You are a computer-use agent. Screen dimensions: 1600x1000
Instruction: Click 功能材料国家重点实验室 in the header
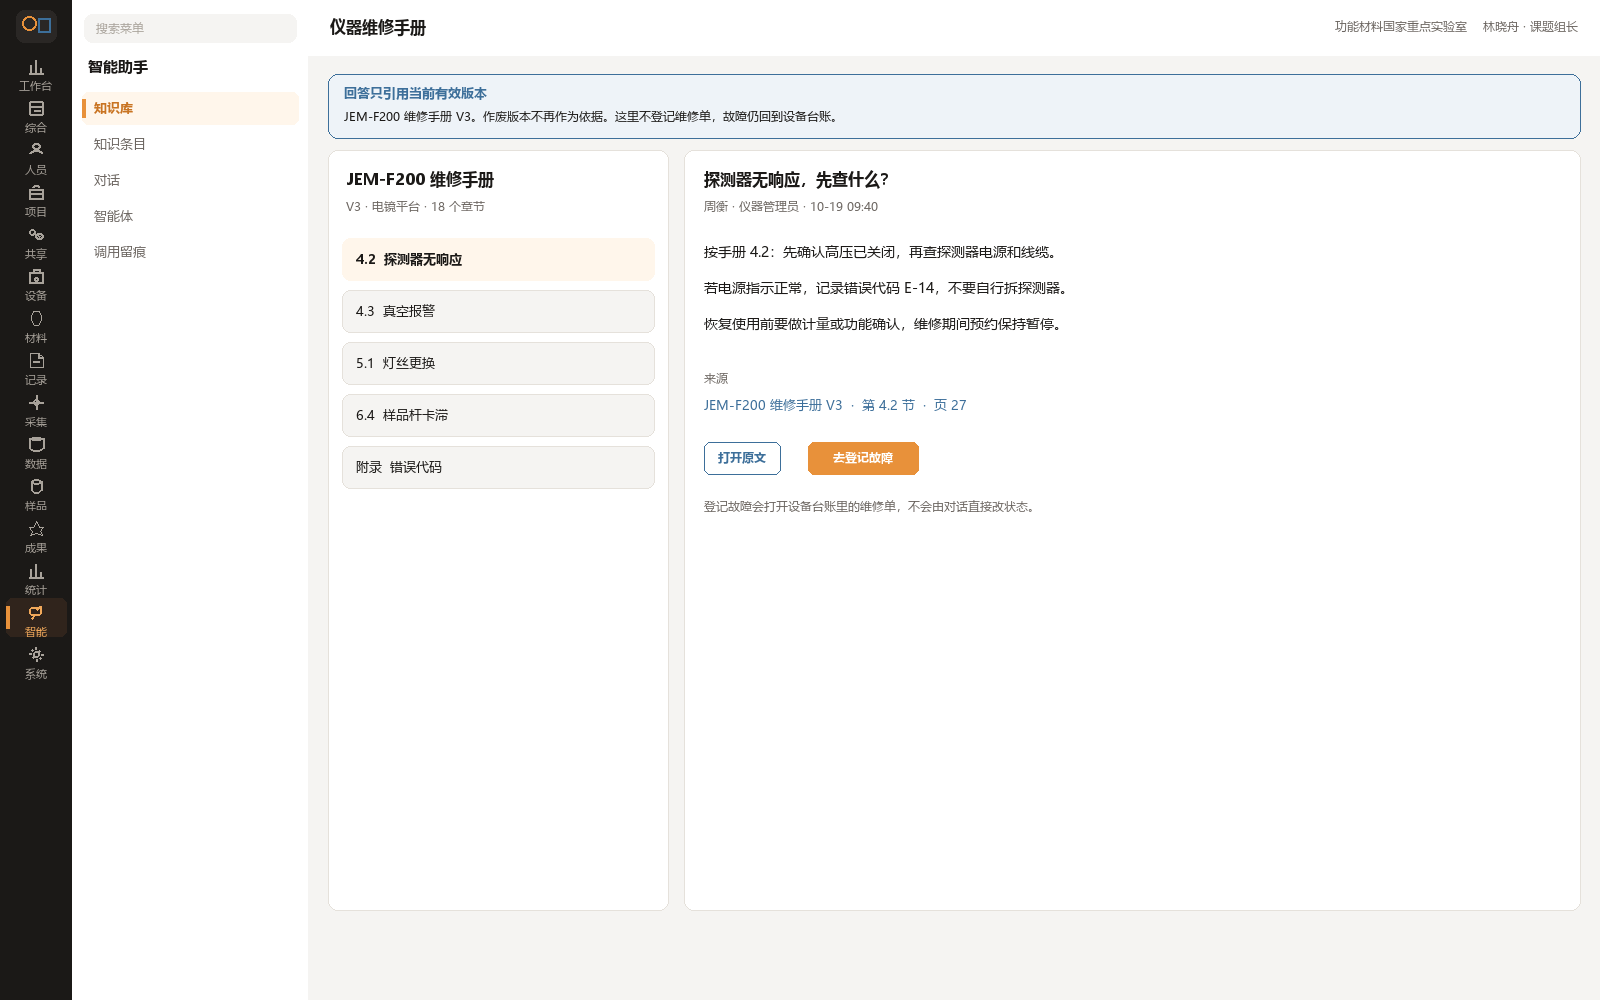(x=1400, y=27)
